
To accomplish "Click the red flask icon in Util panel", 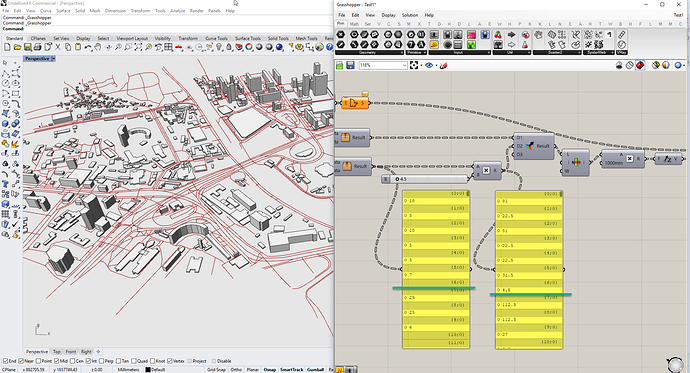I will tap(525, 44).
